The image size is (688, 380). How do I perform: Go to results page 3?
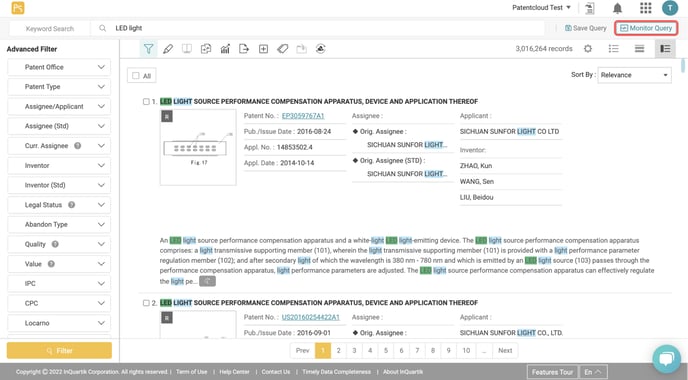pos(354,351)
